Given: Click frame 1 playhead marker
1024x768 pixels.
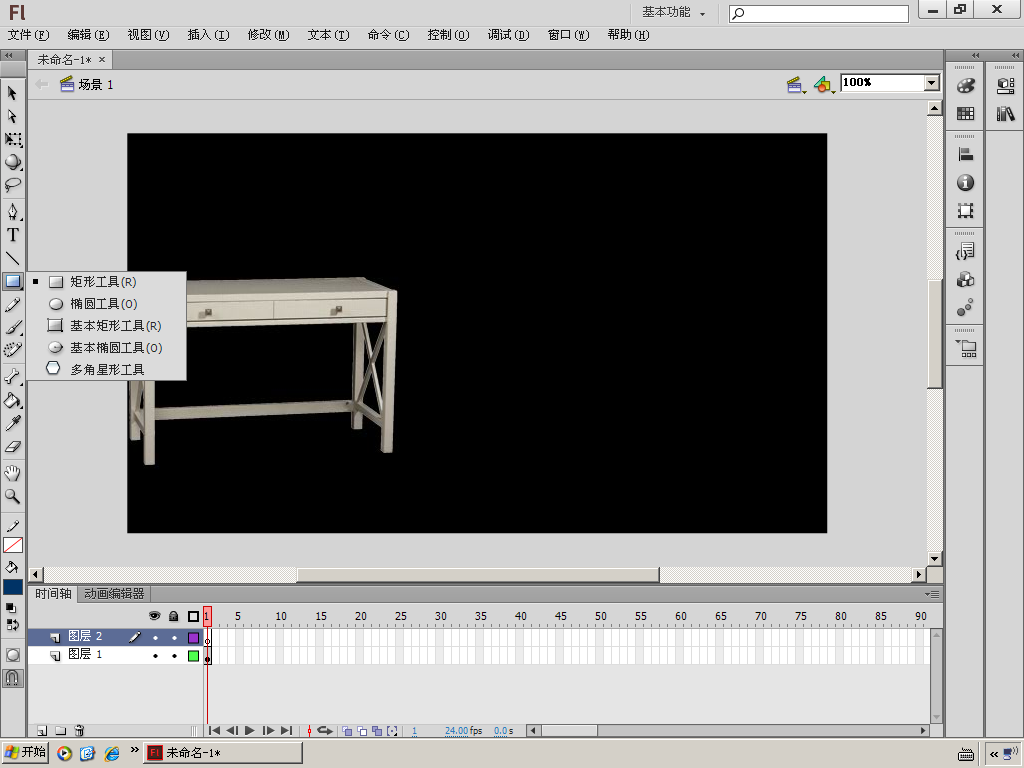Looking at the screenshot, I should (207, 616).
